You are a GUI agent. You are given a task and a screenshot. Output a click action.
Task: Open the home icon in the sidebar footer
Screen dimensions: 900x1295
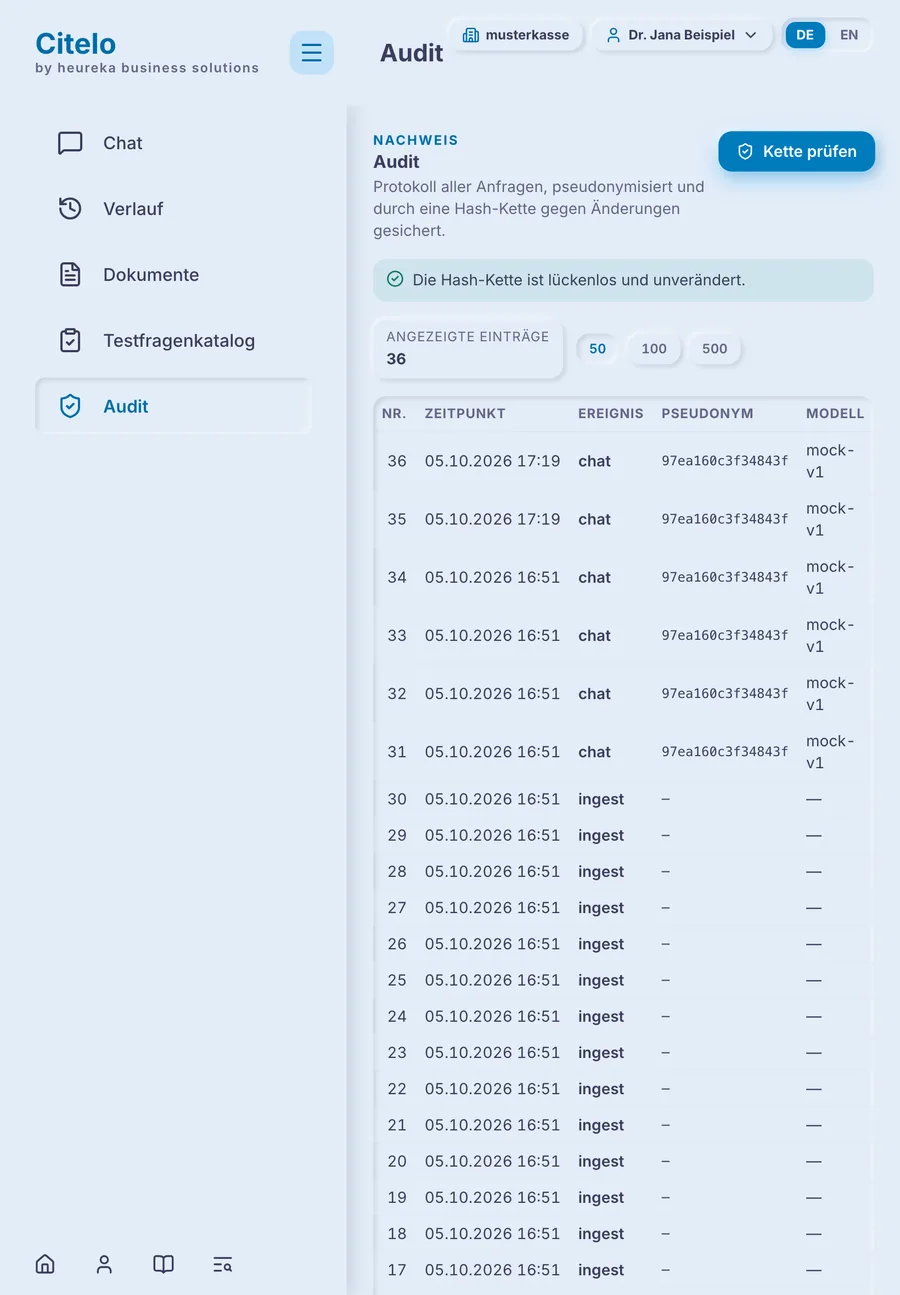tap(45, 1264)
